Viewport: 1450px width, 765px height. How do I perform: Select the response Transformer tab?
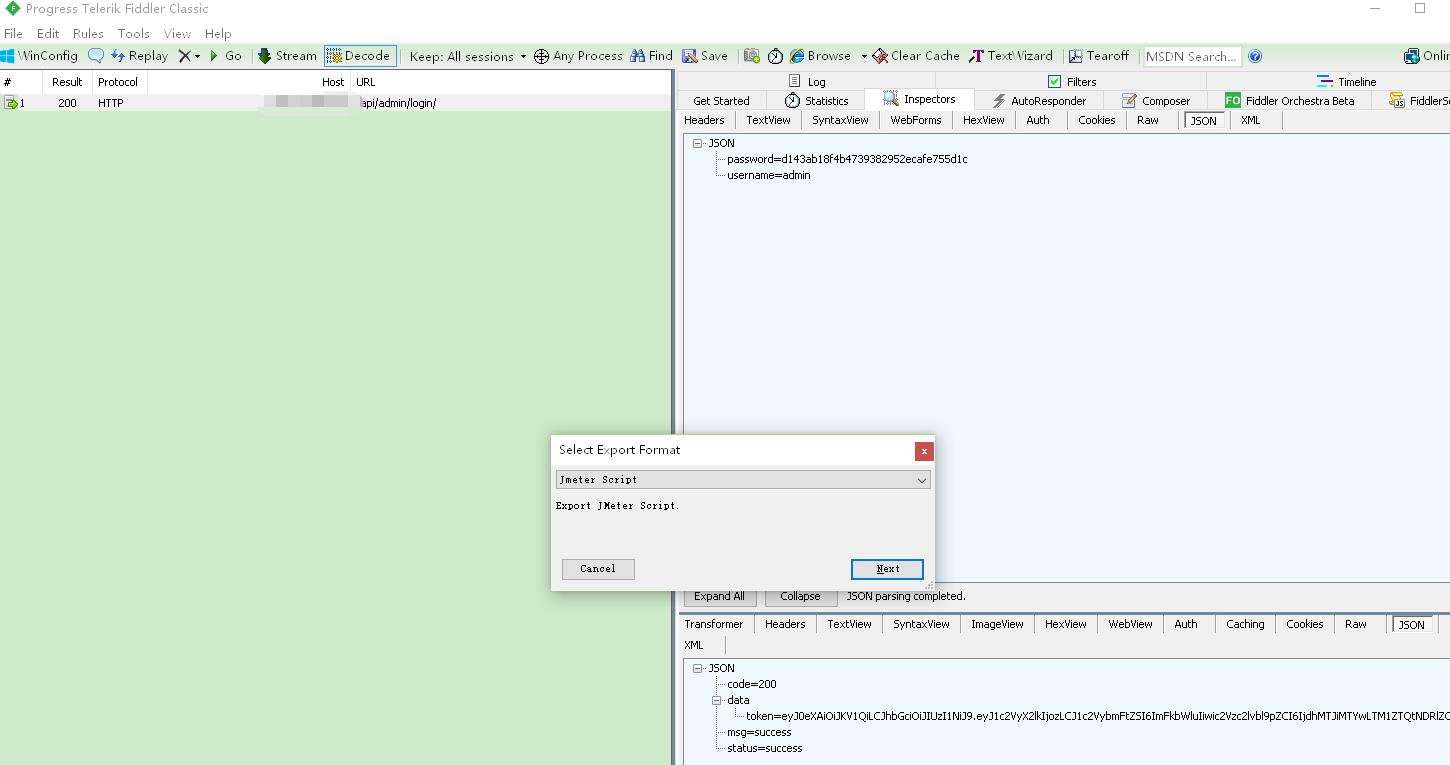[714, 624]
